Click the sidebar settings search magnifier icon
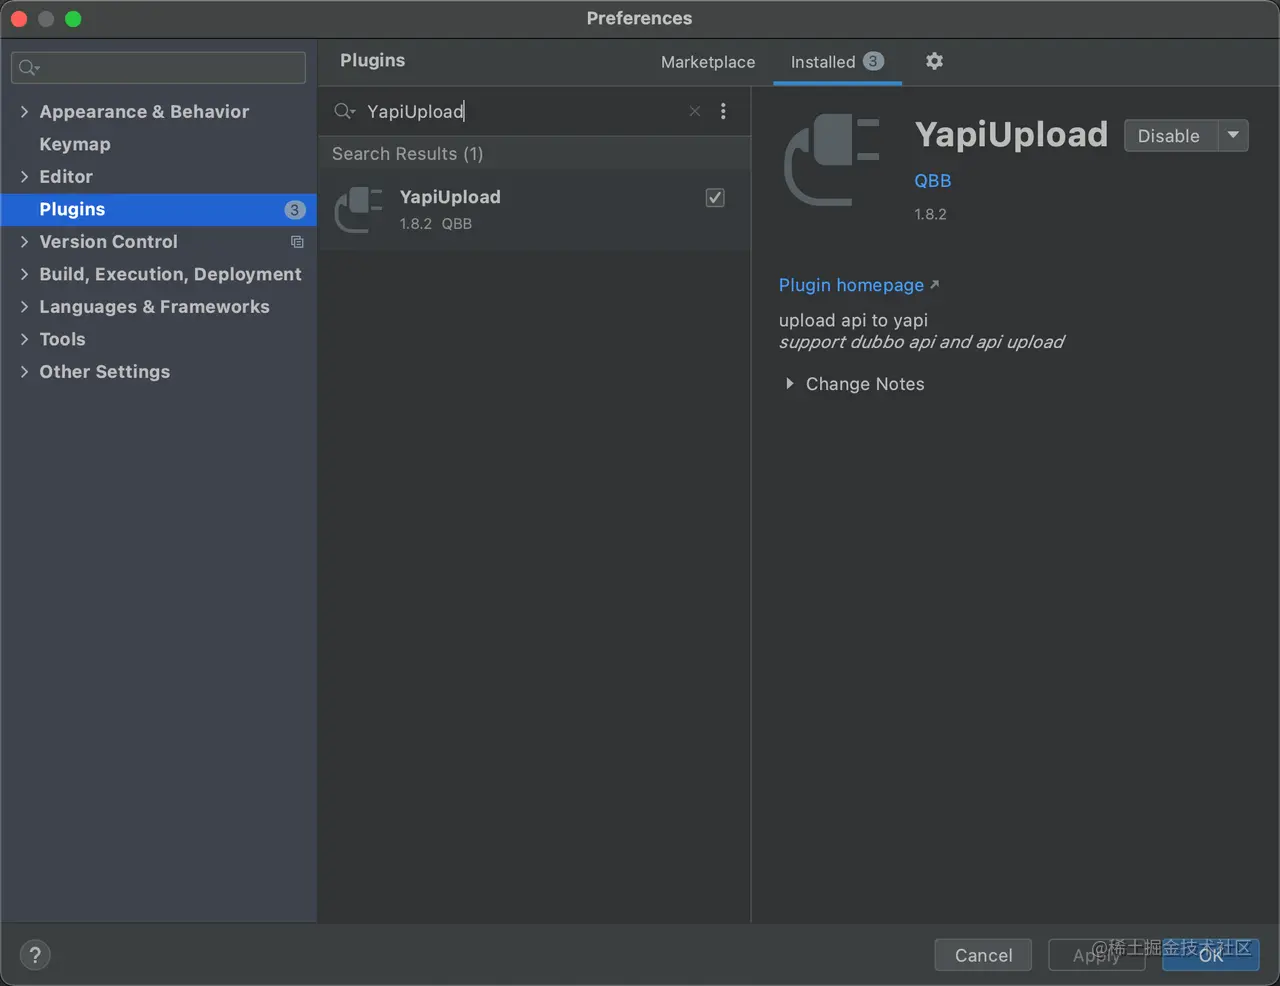 pyautogui.click(x=28, y=67)
